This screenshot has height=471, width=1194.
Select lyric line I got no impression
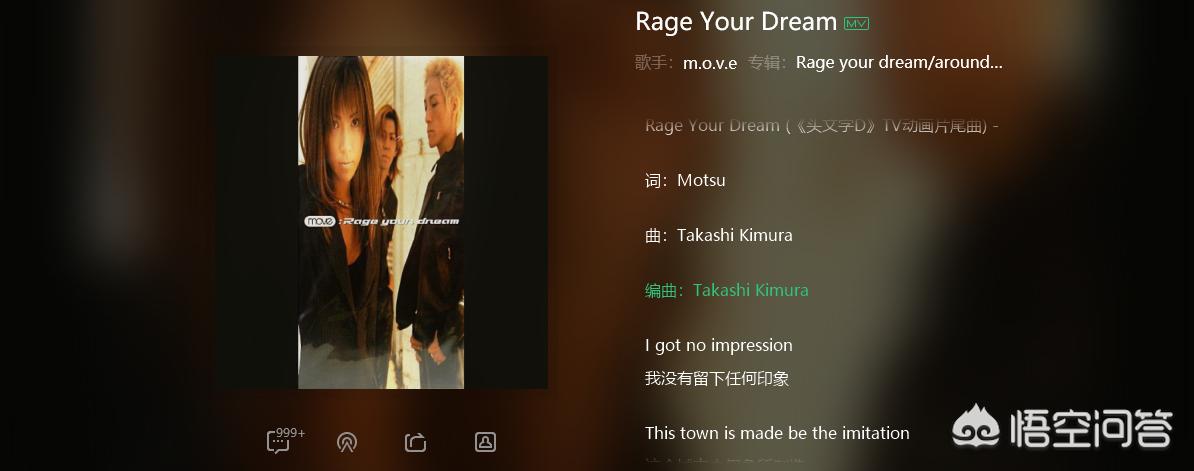718,345
